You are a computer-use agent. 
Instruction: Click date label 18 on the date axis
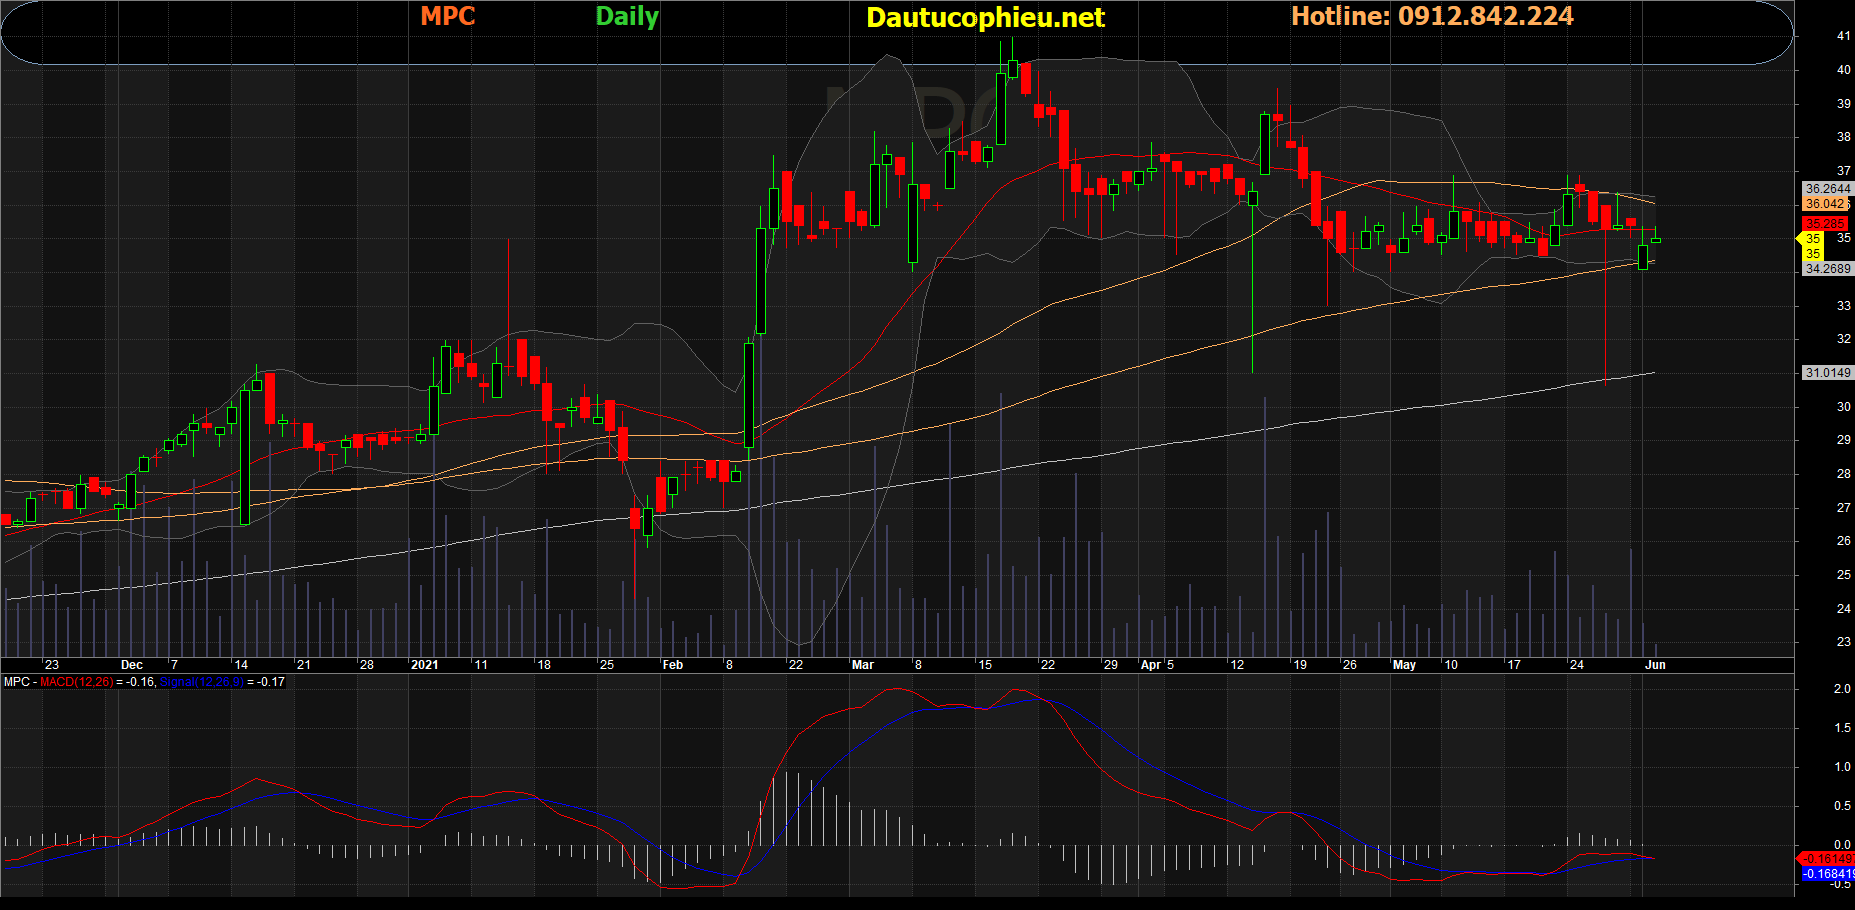point(544,665)
